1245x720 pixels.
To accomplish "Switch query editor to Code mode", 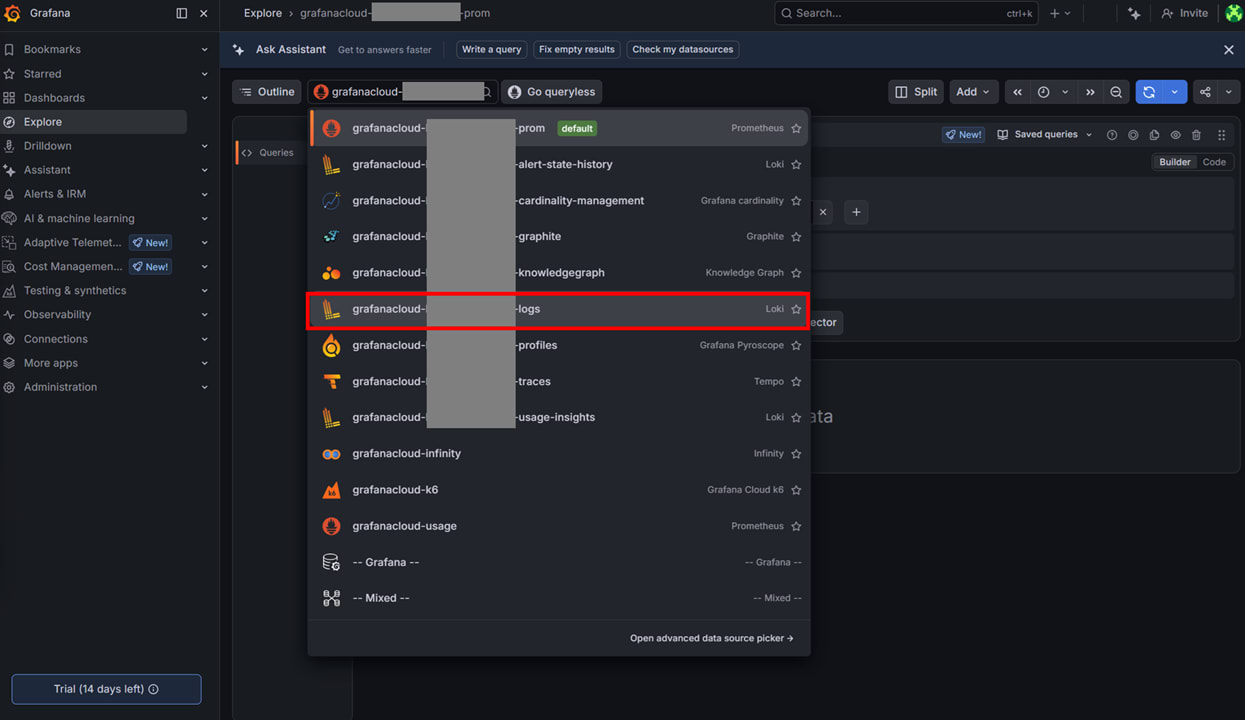I will [1214, 162].
